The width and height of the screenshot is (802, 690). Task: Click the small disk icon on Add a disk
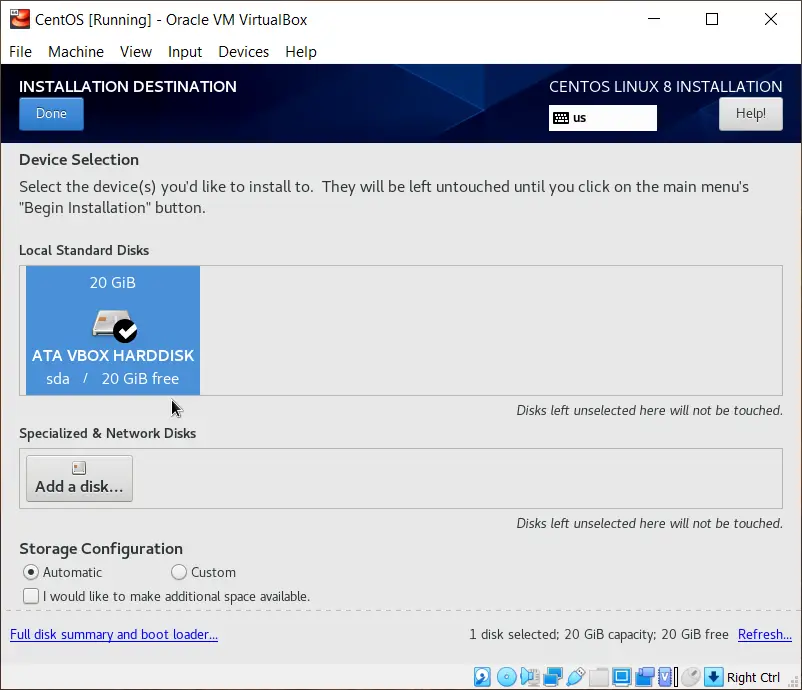pos(79,468)
